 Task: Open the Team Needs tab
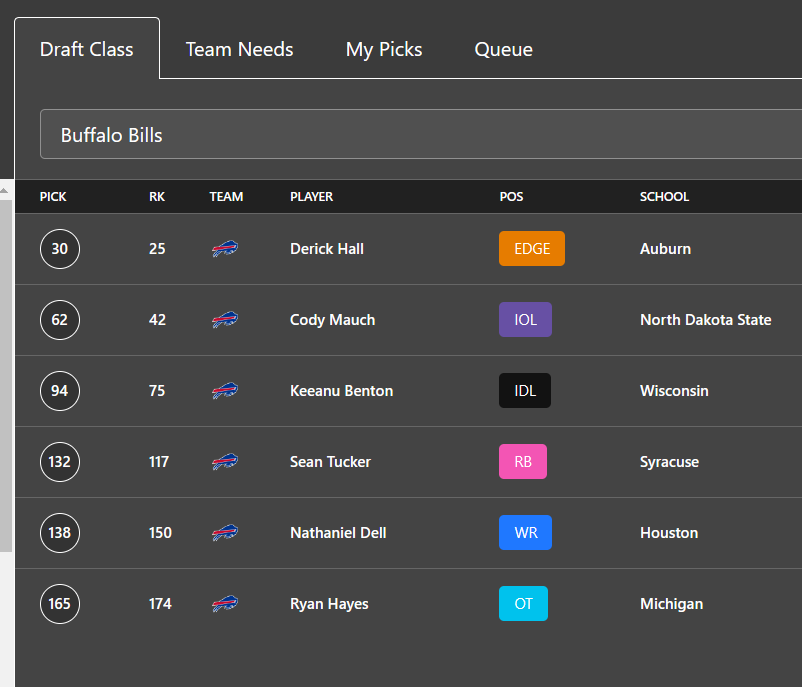click(239, 49)
